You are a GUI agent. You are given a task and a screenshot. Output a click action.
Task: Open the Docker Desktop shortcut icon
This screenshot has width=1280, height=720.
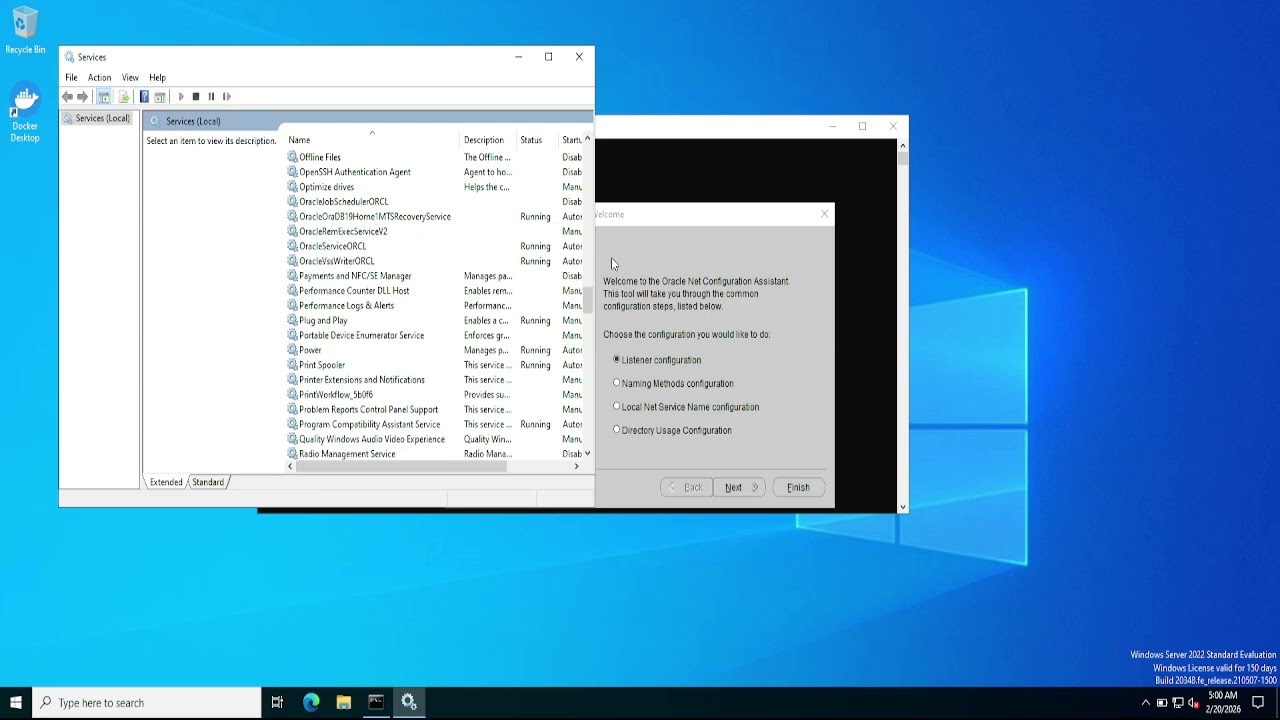coord(25,113)
